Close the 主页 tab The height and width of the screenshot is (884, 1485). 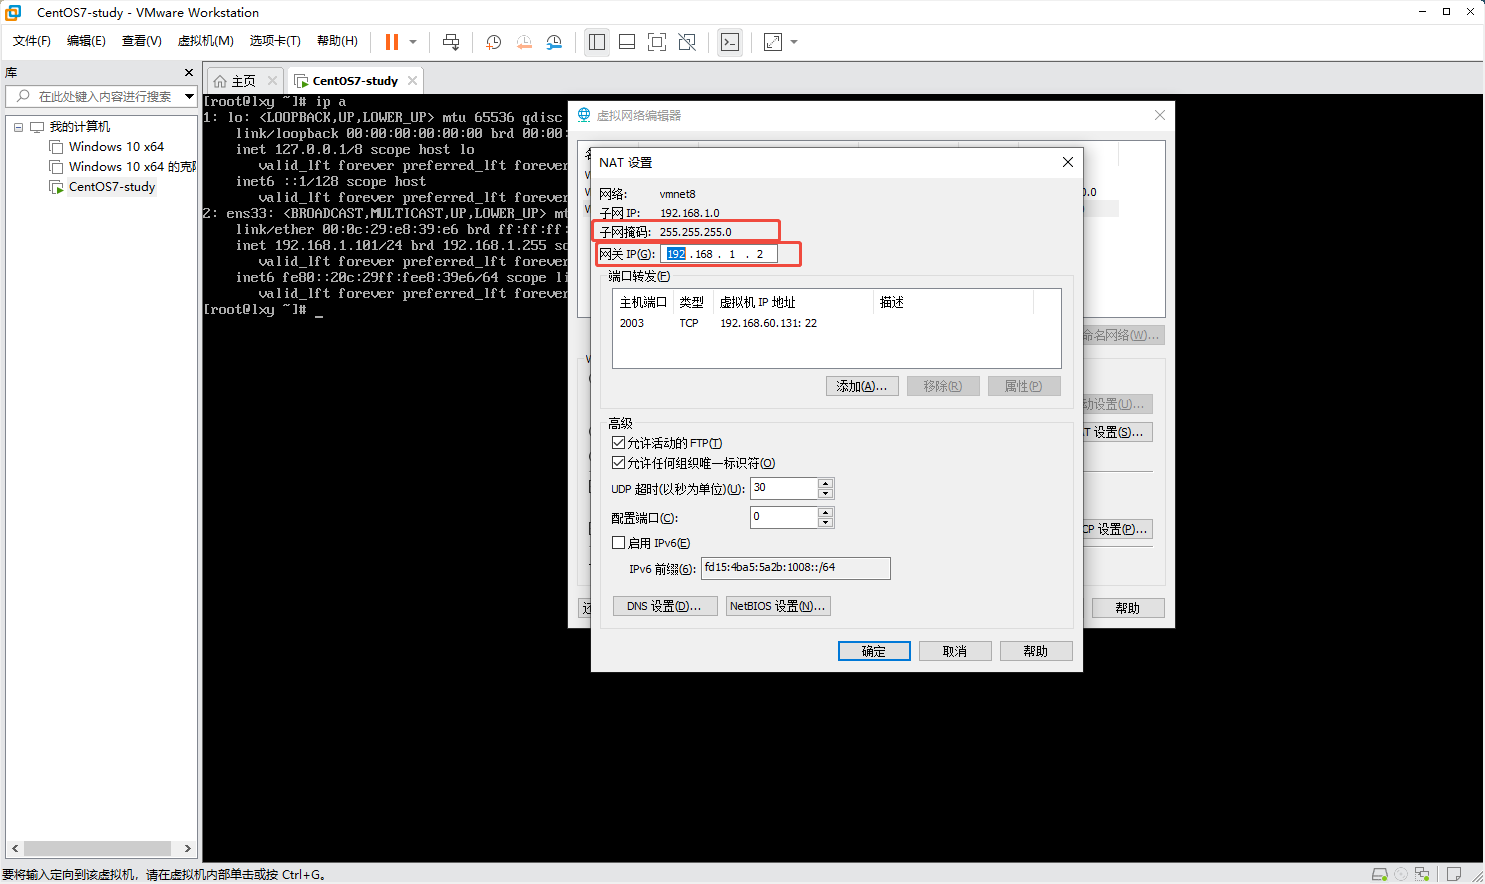(x=272, y=81)
